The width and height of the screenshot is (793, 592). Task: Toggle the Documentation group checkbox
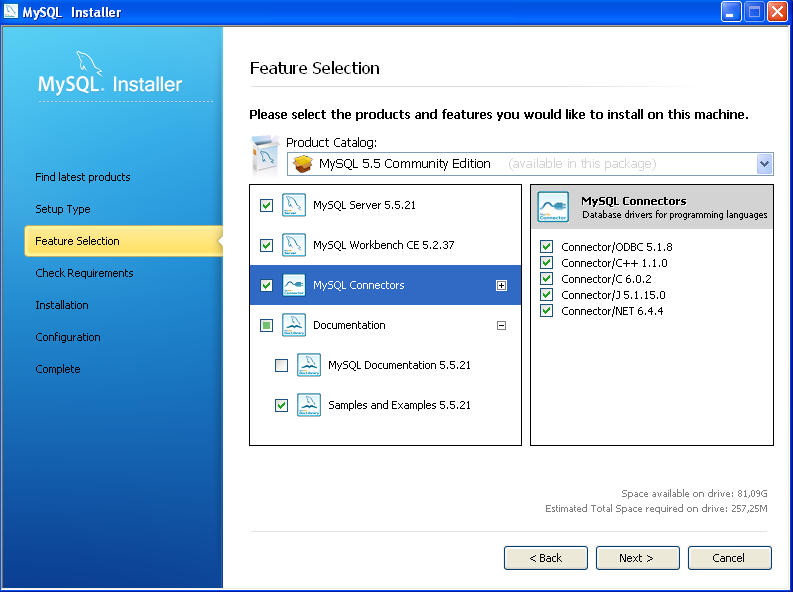pyautogui.click(x=267, y=325)
